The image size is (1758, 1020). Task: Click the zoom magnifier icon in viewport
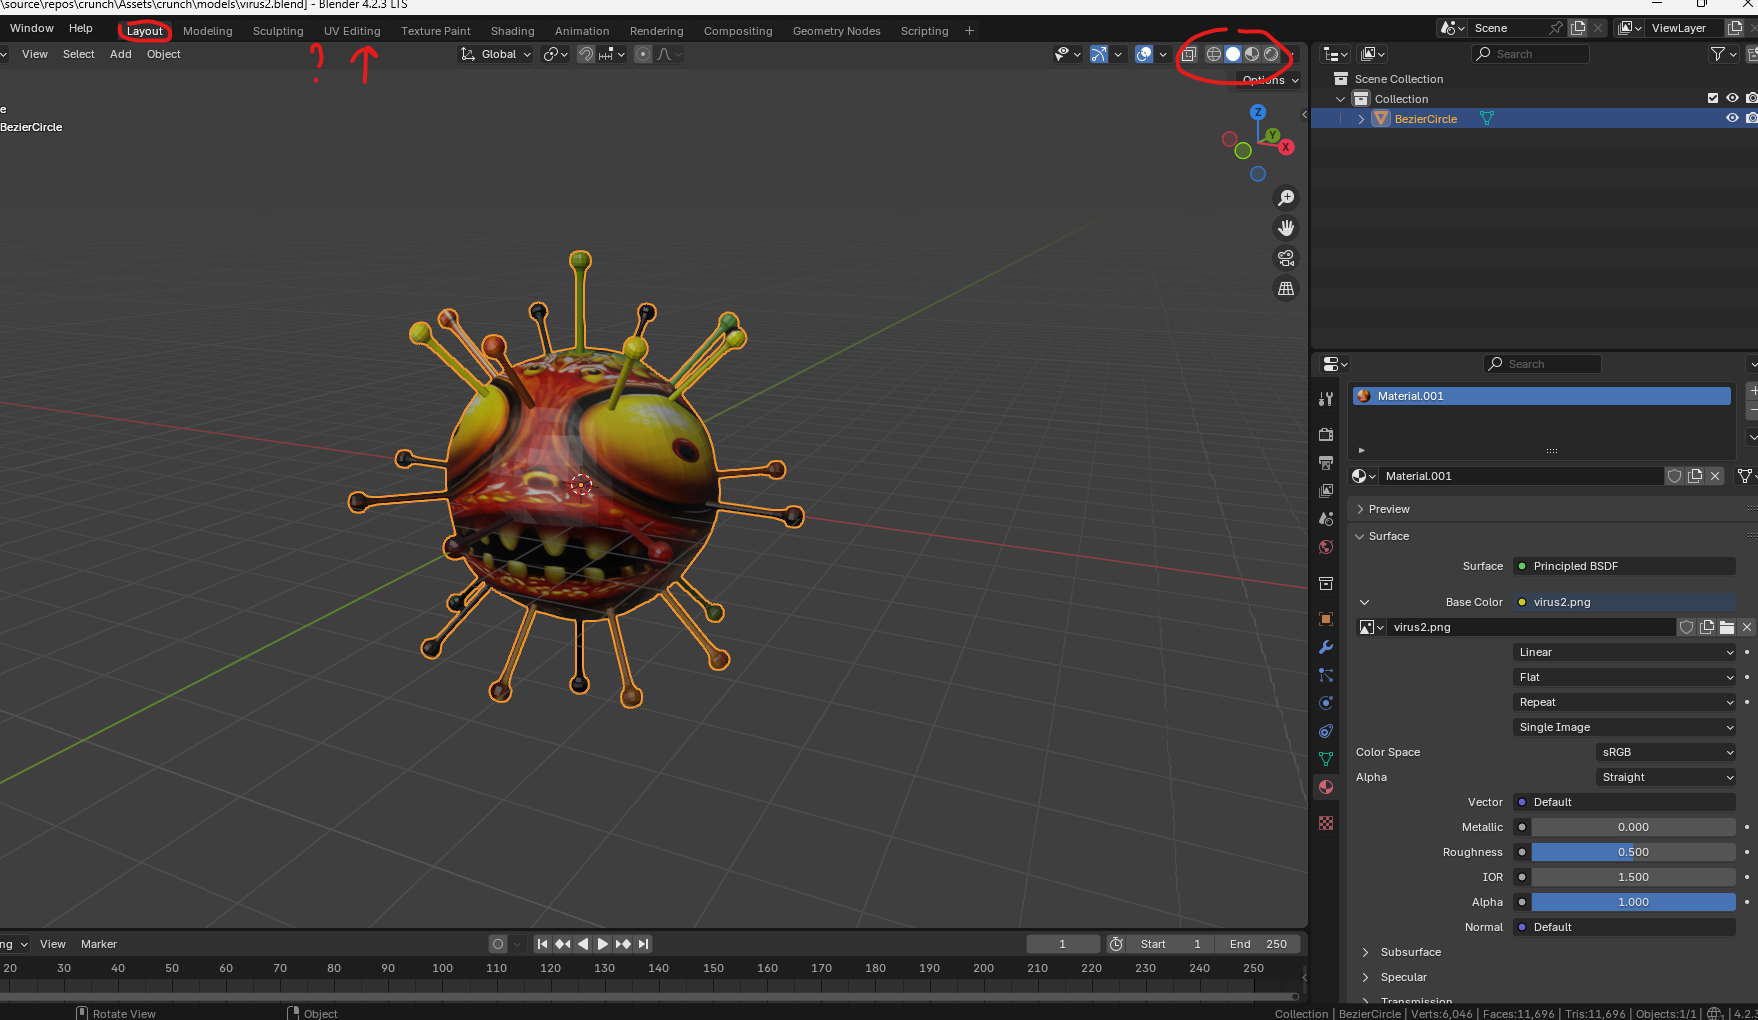point(1286,198)
